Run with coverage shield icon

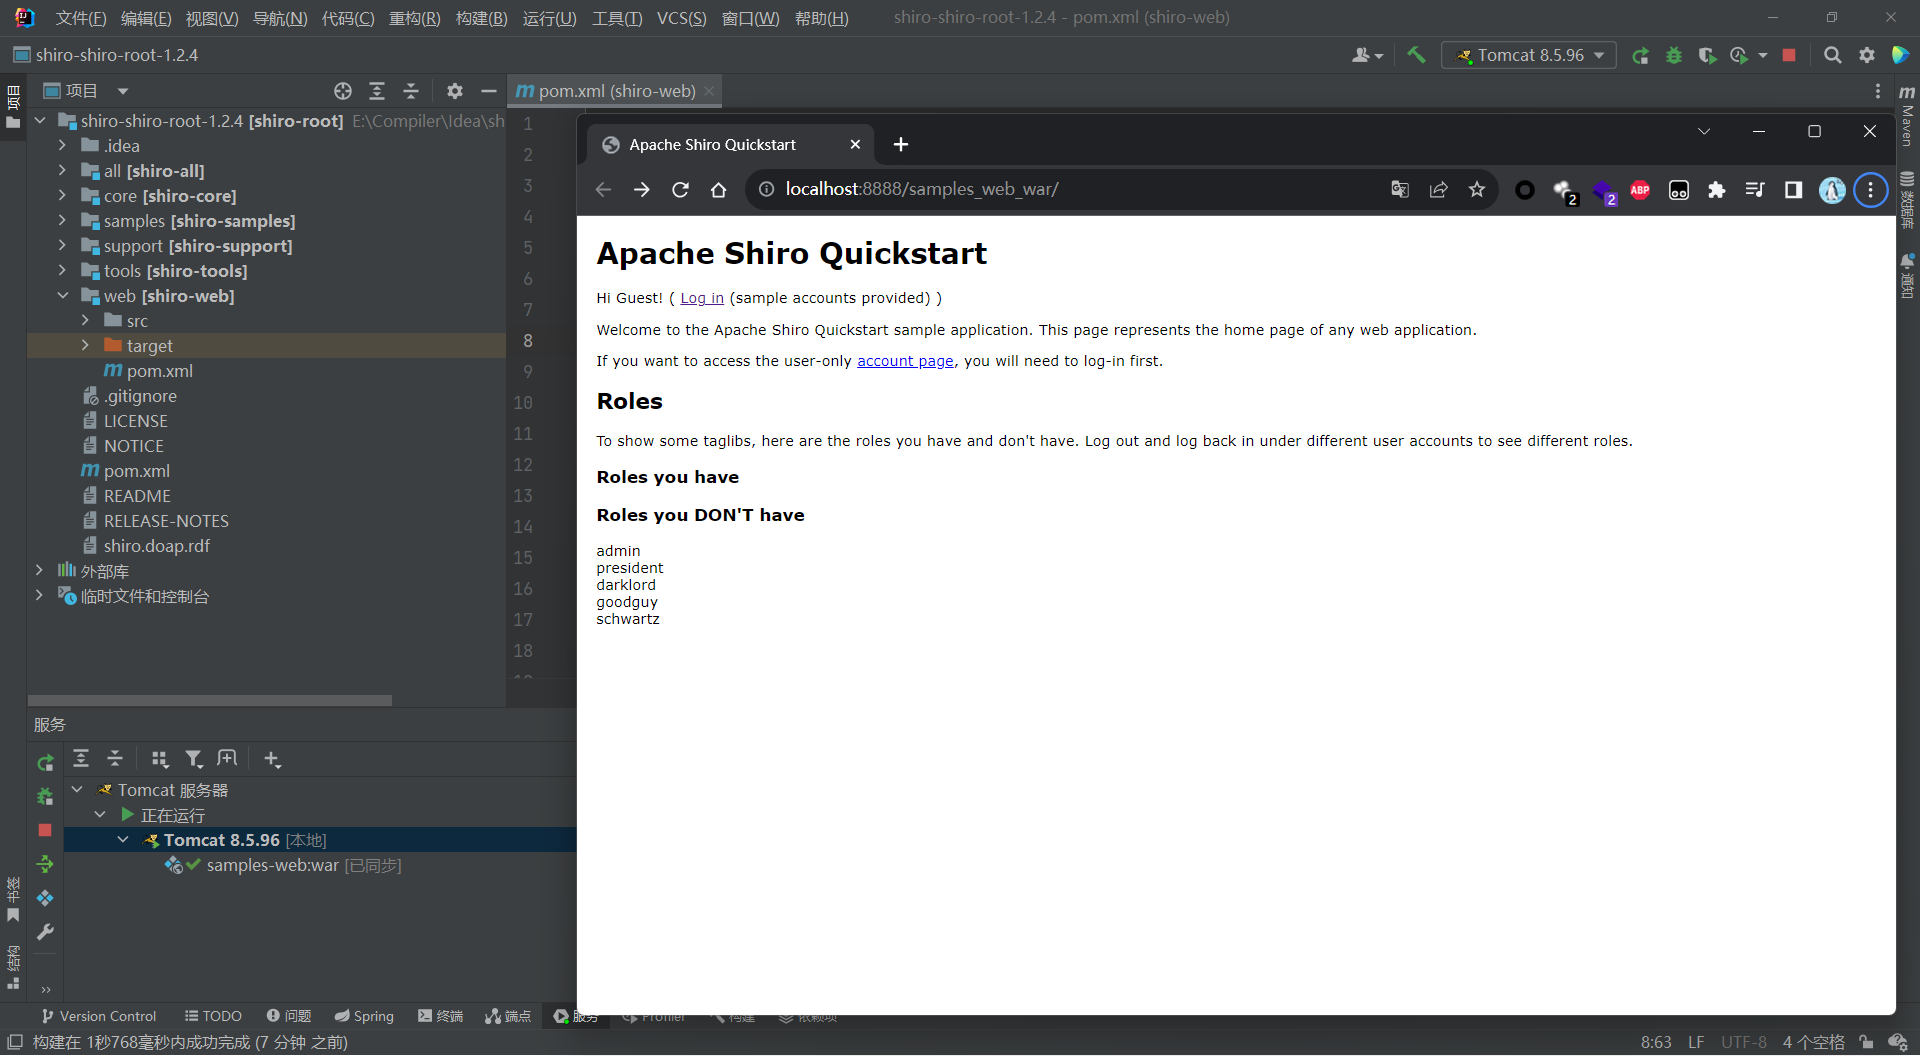click(1707, 55)
